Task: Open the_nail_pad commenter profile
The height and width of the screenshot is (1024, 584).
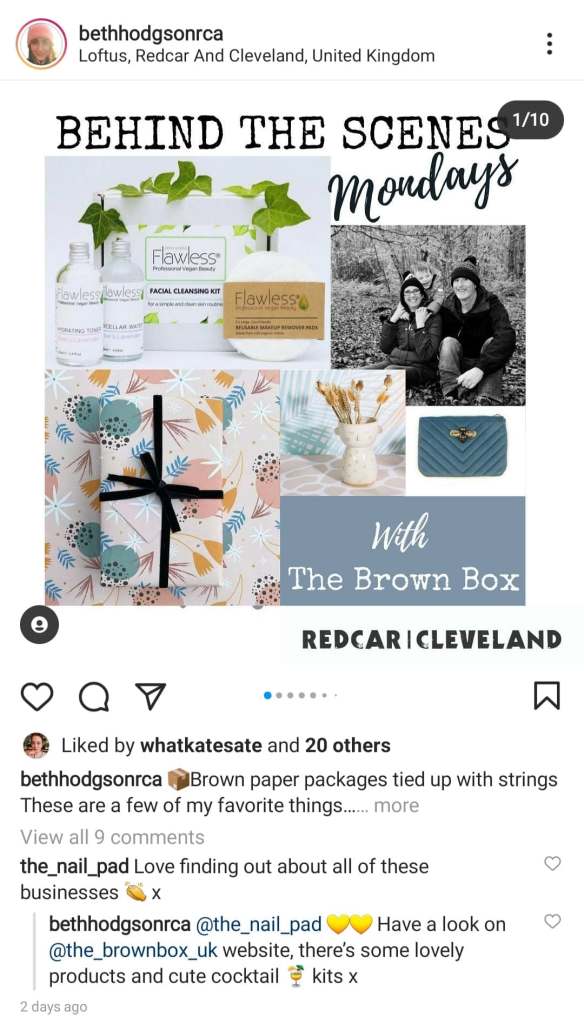Action: pyautogui.click(x=74, y=867)
